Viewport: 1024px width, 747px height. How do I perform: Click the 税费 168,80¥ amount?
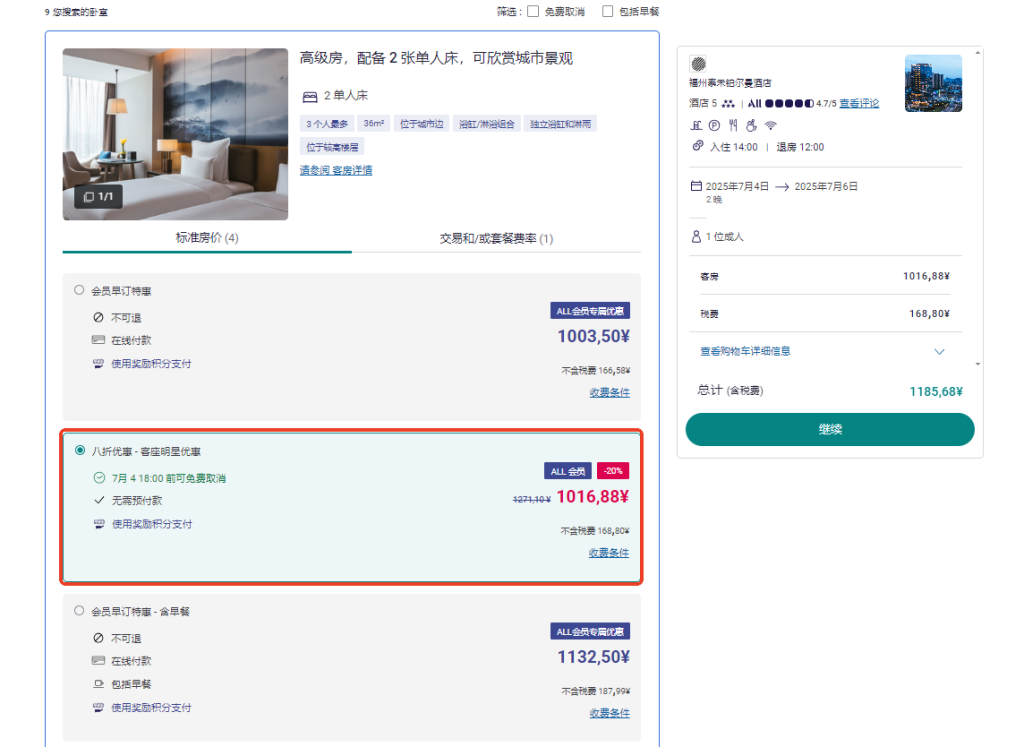[x=929, y=314]
